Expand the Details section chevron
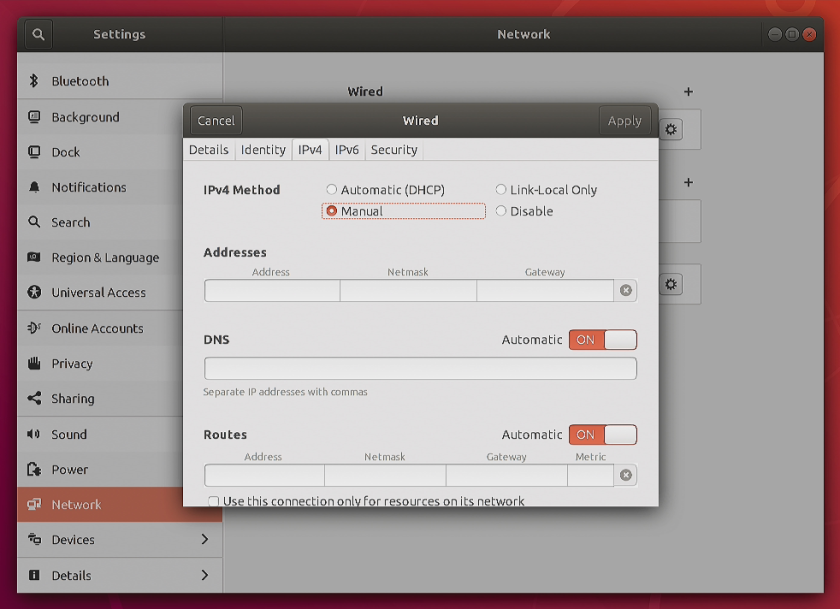This screenshot has height=610, width=840. pos(204,575)
